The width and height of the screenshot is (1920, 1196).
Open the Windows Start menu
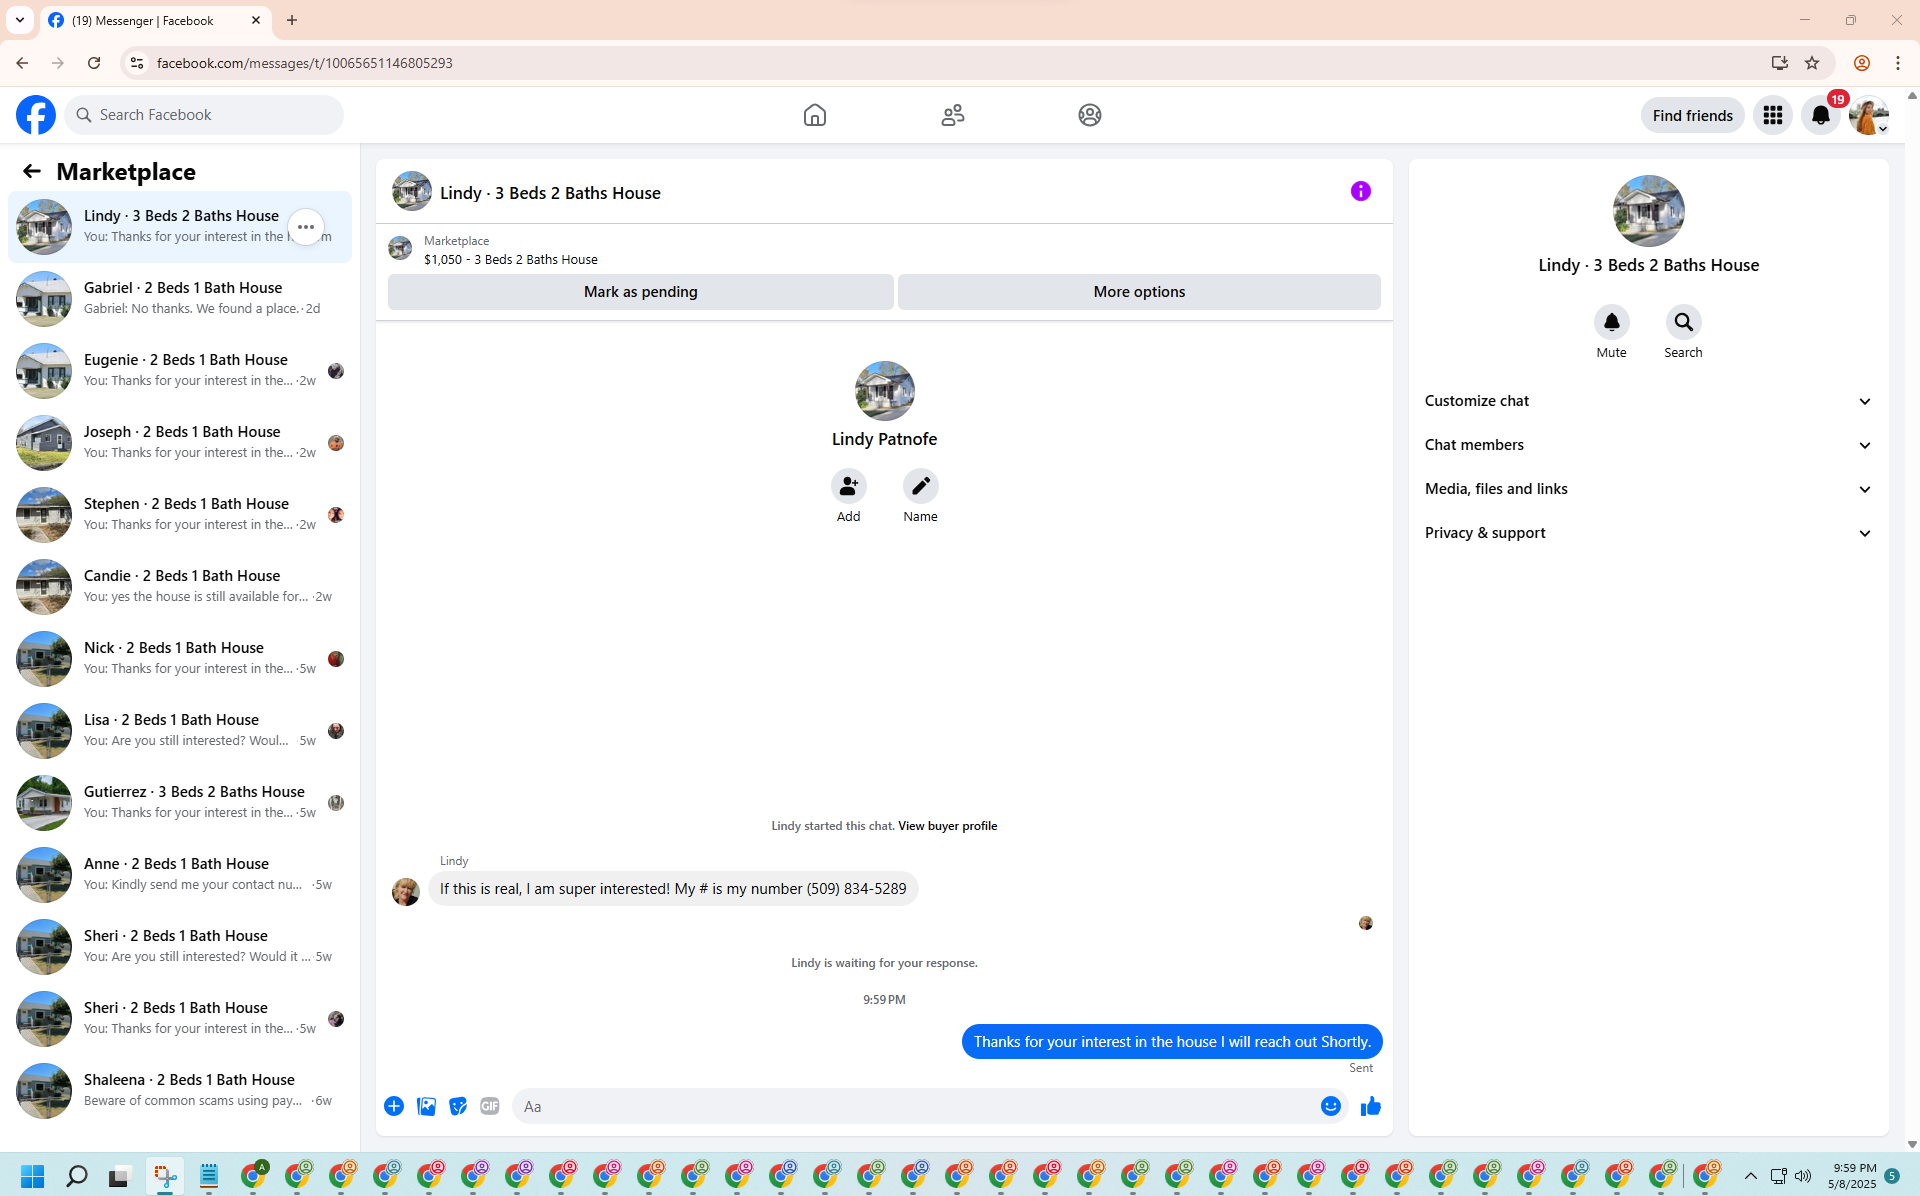coord(32,1176)
